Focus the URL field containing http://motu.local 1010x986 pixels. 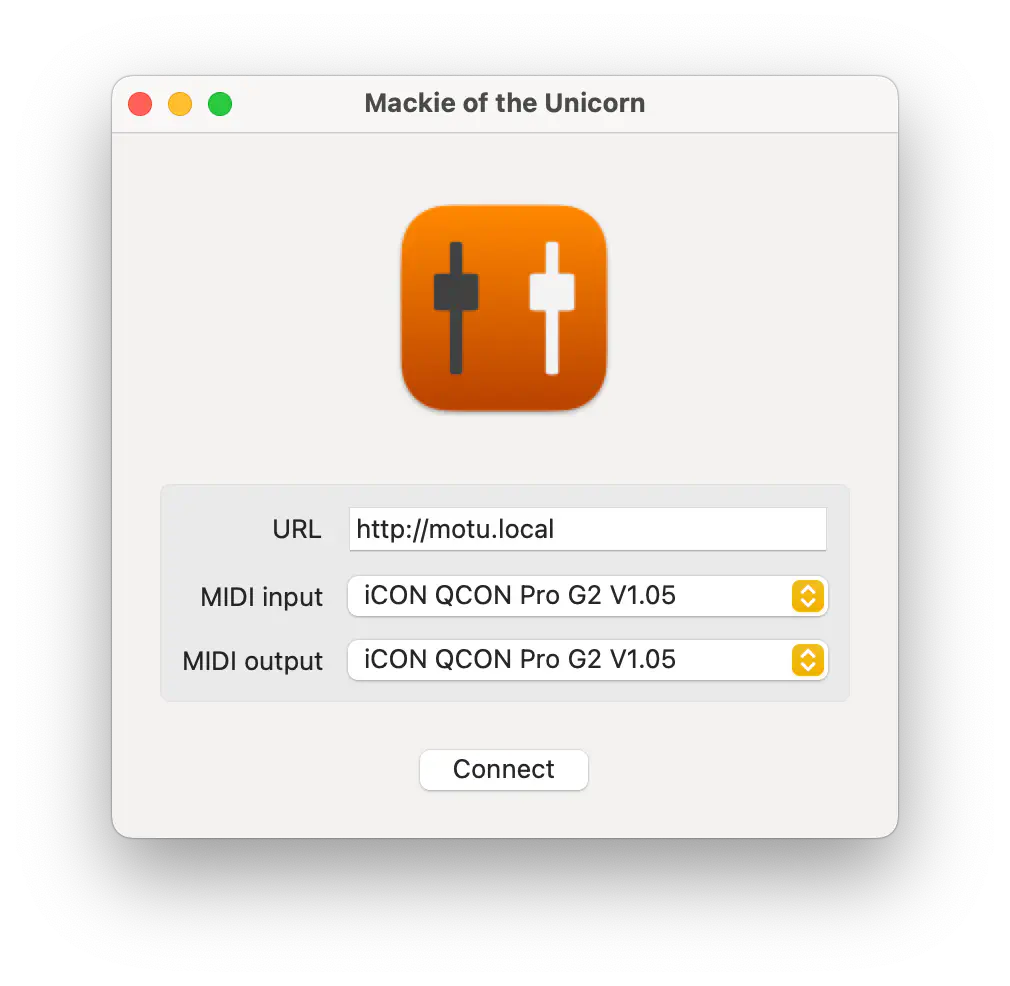tap(587, 529)
